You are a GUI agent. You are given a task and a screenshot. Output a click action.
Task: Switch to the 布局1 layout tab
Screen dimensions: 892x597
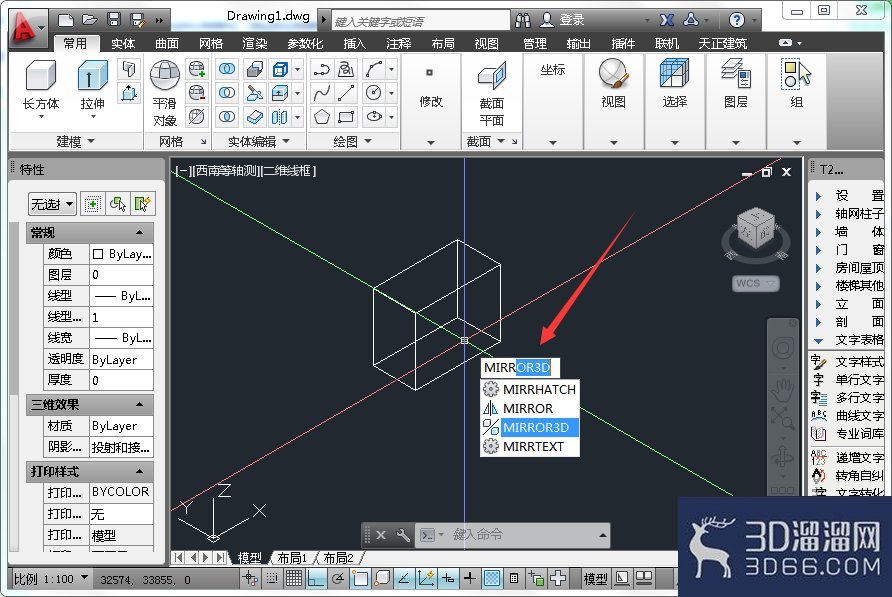pos(292,558)
